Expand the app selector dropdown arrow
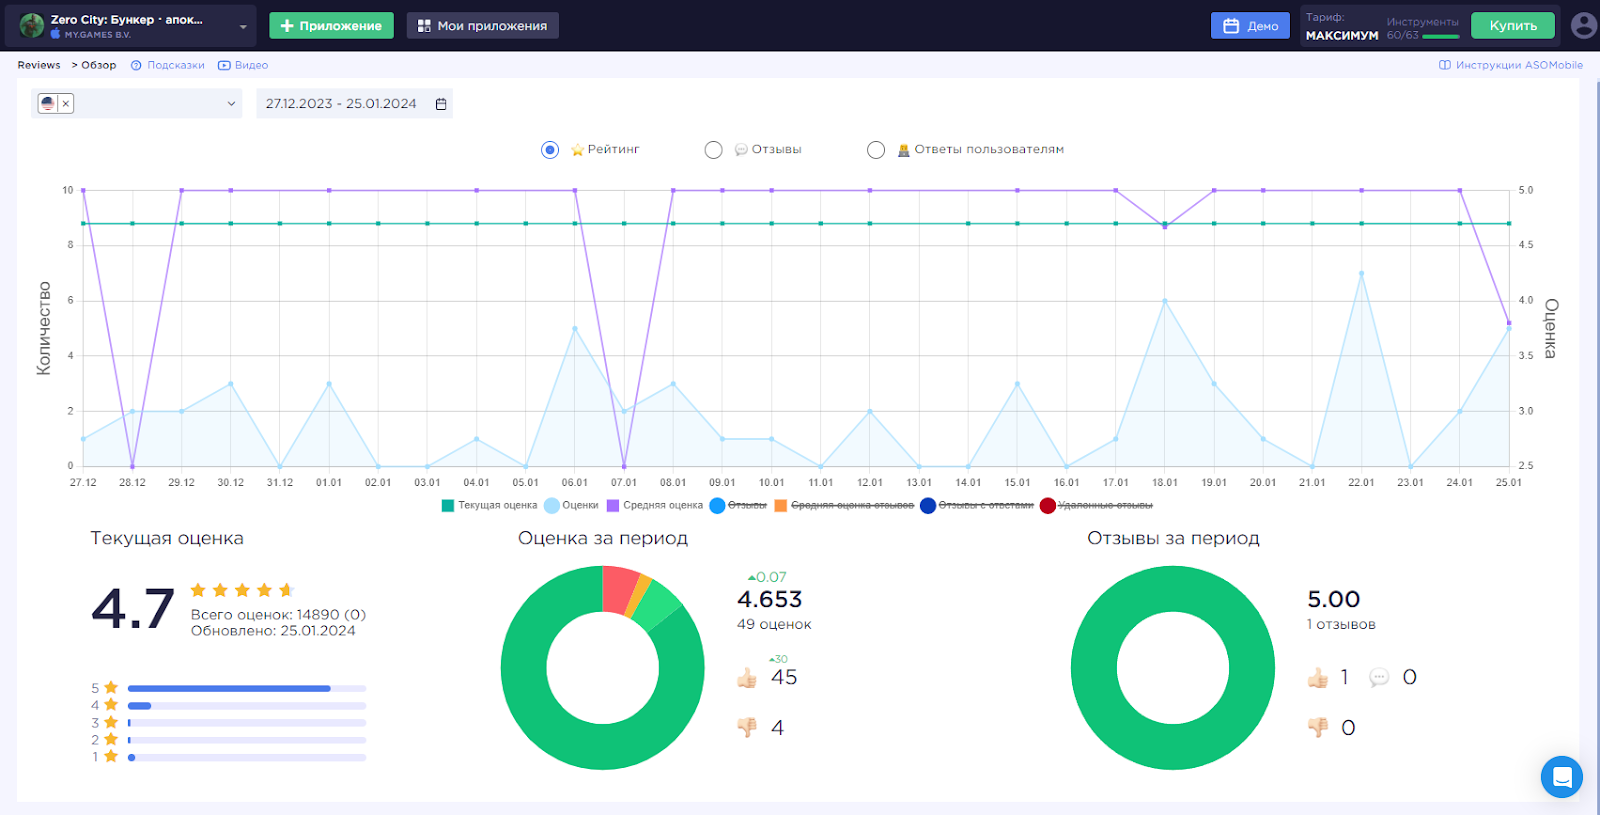Screen dimensions: 1600x815 point(243,27)
